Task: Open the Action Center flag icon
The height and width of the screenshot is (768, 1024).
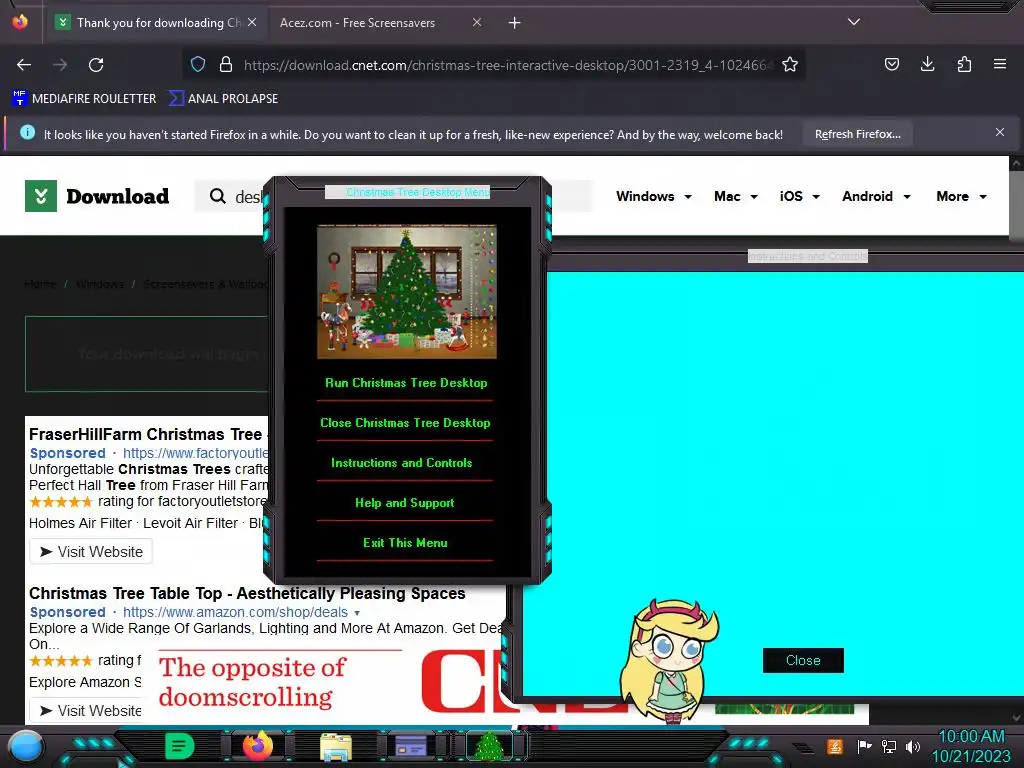Action: 864,746
